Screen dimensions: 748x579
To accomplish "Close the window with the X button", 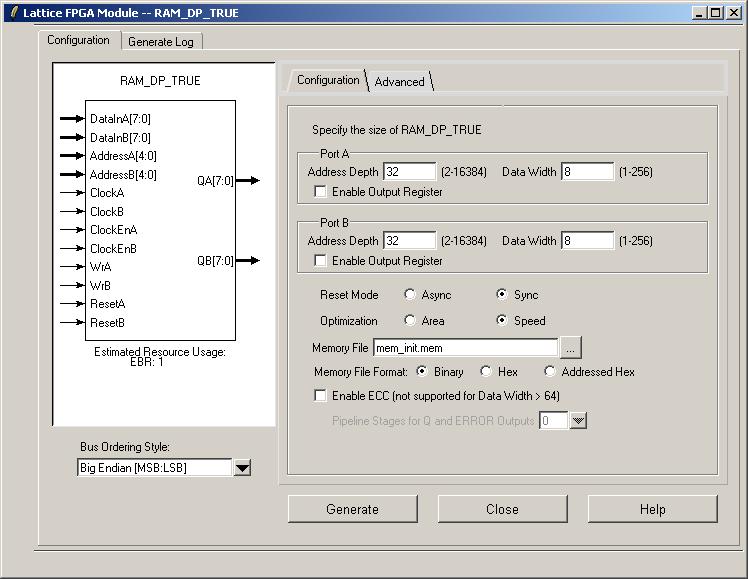I will coord(733,13).
